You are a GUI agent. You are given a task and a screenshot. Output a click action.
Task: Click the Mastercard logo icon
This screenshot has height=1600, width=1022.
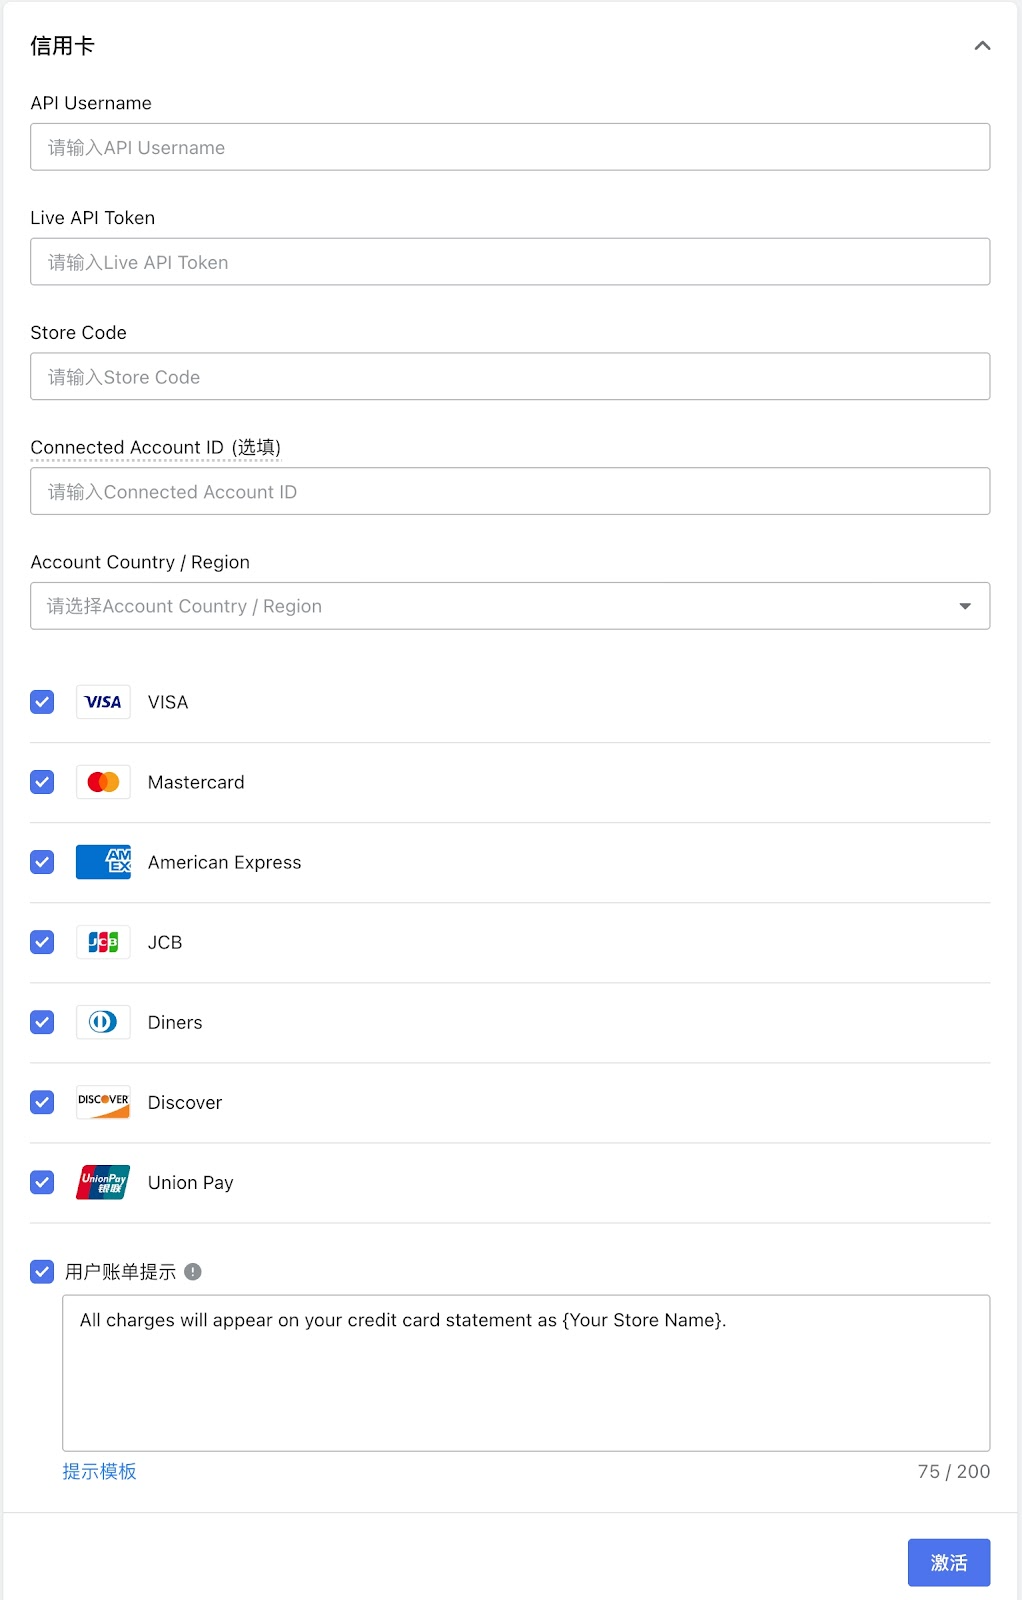coord(103,782)
